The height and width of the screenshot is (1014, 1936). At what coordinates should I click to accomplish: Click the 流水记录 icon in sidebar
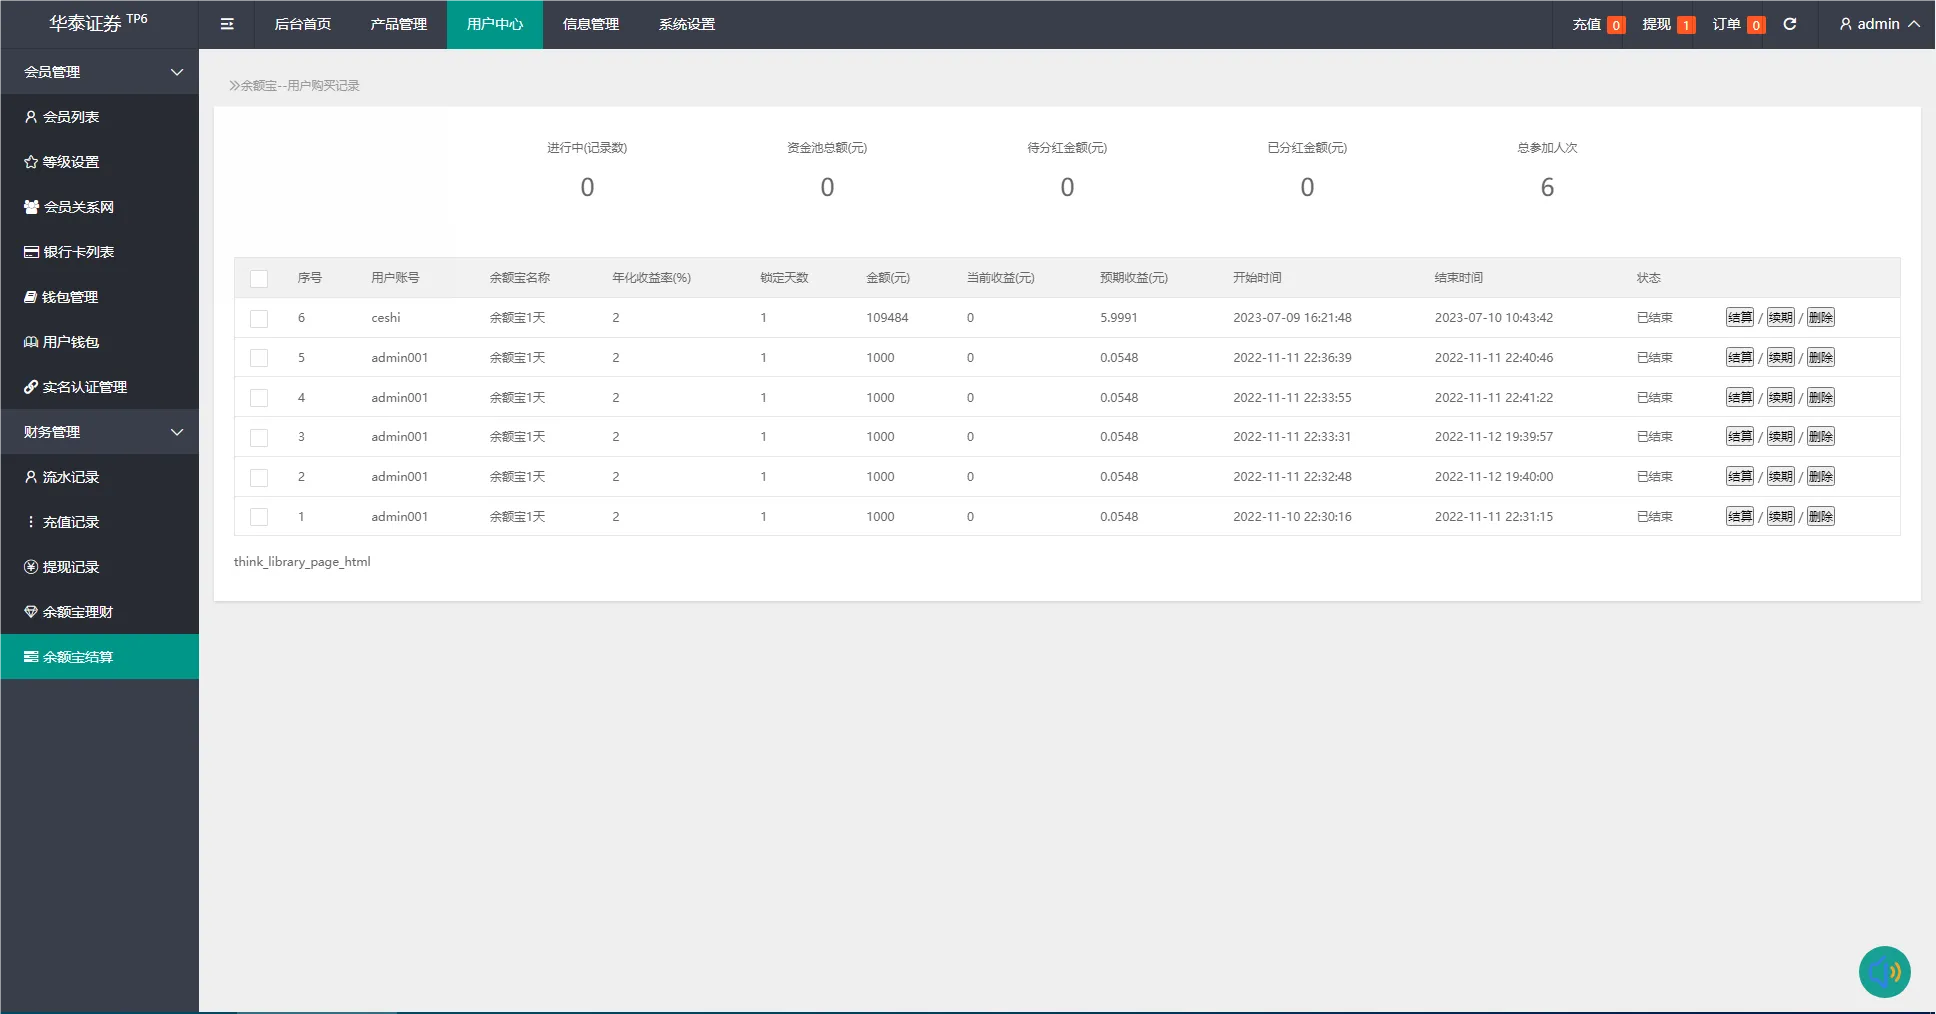[31, 477]
